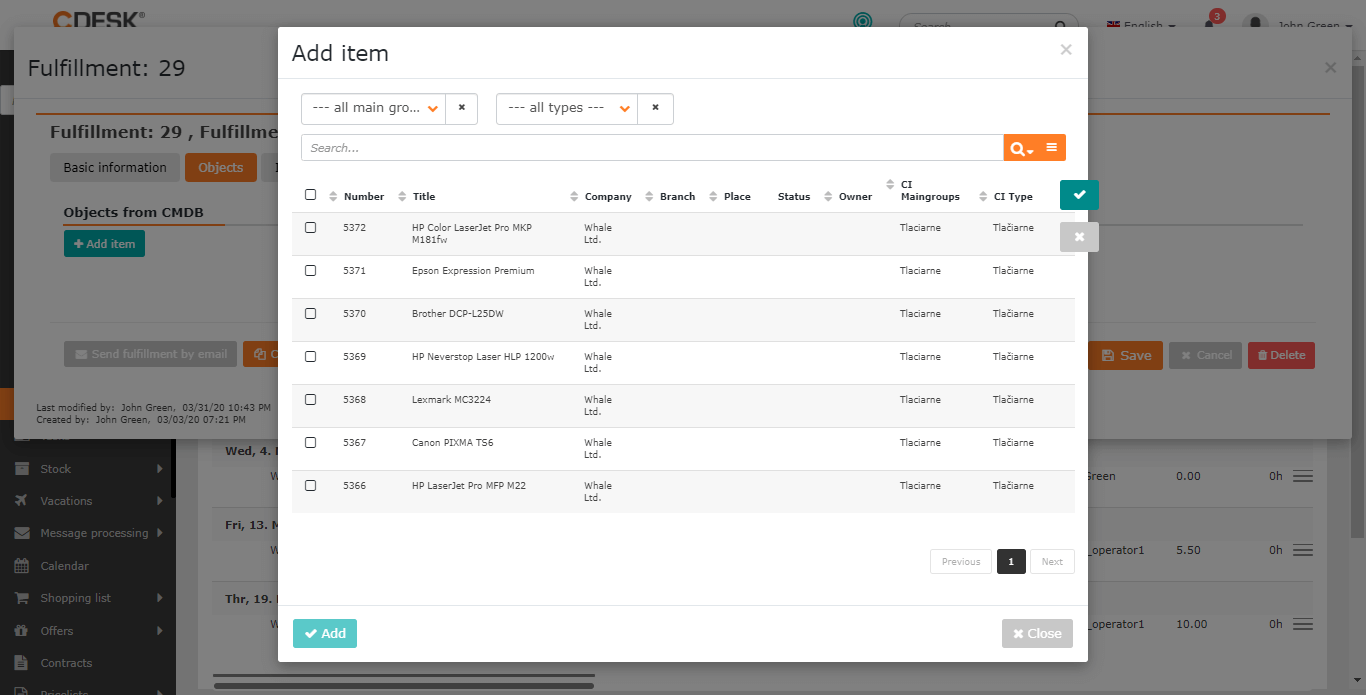Screen dimensions: 1366x695
Task: Open the notifications bell with red badge
Action: coord(1211,22)
